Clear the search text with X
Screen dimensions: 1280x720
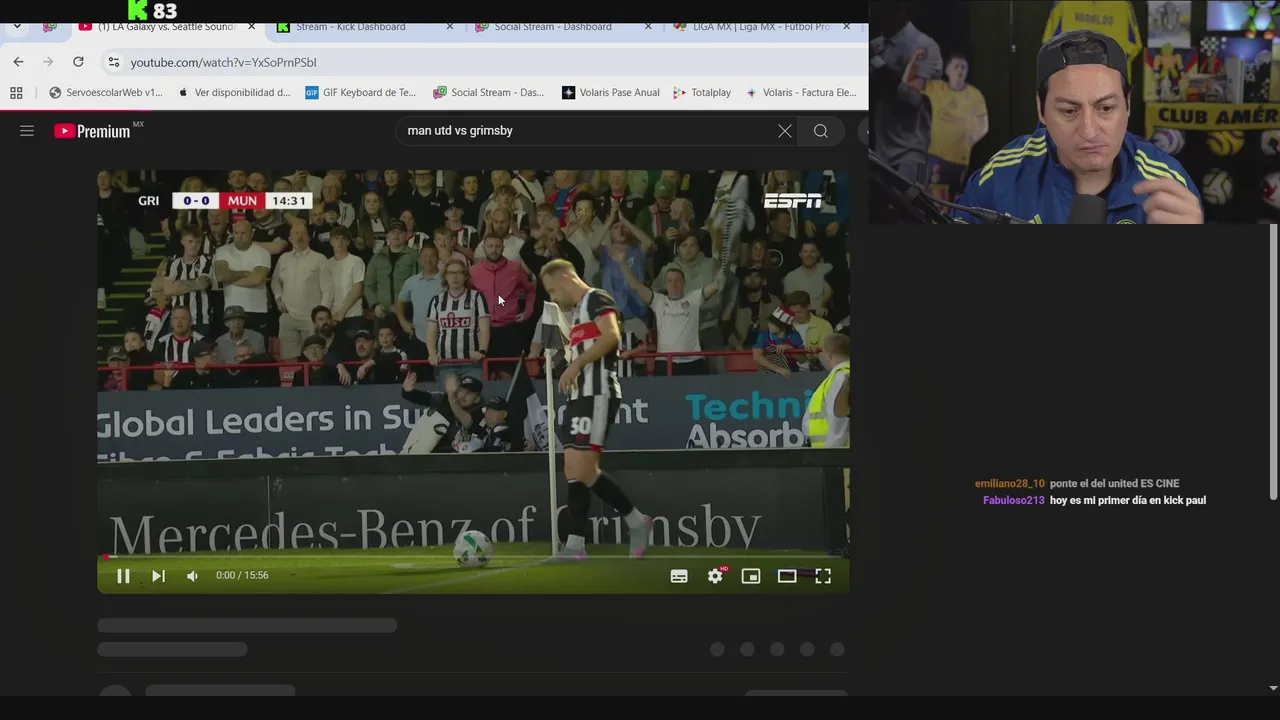(x=785, y=131)
